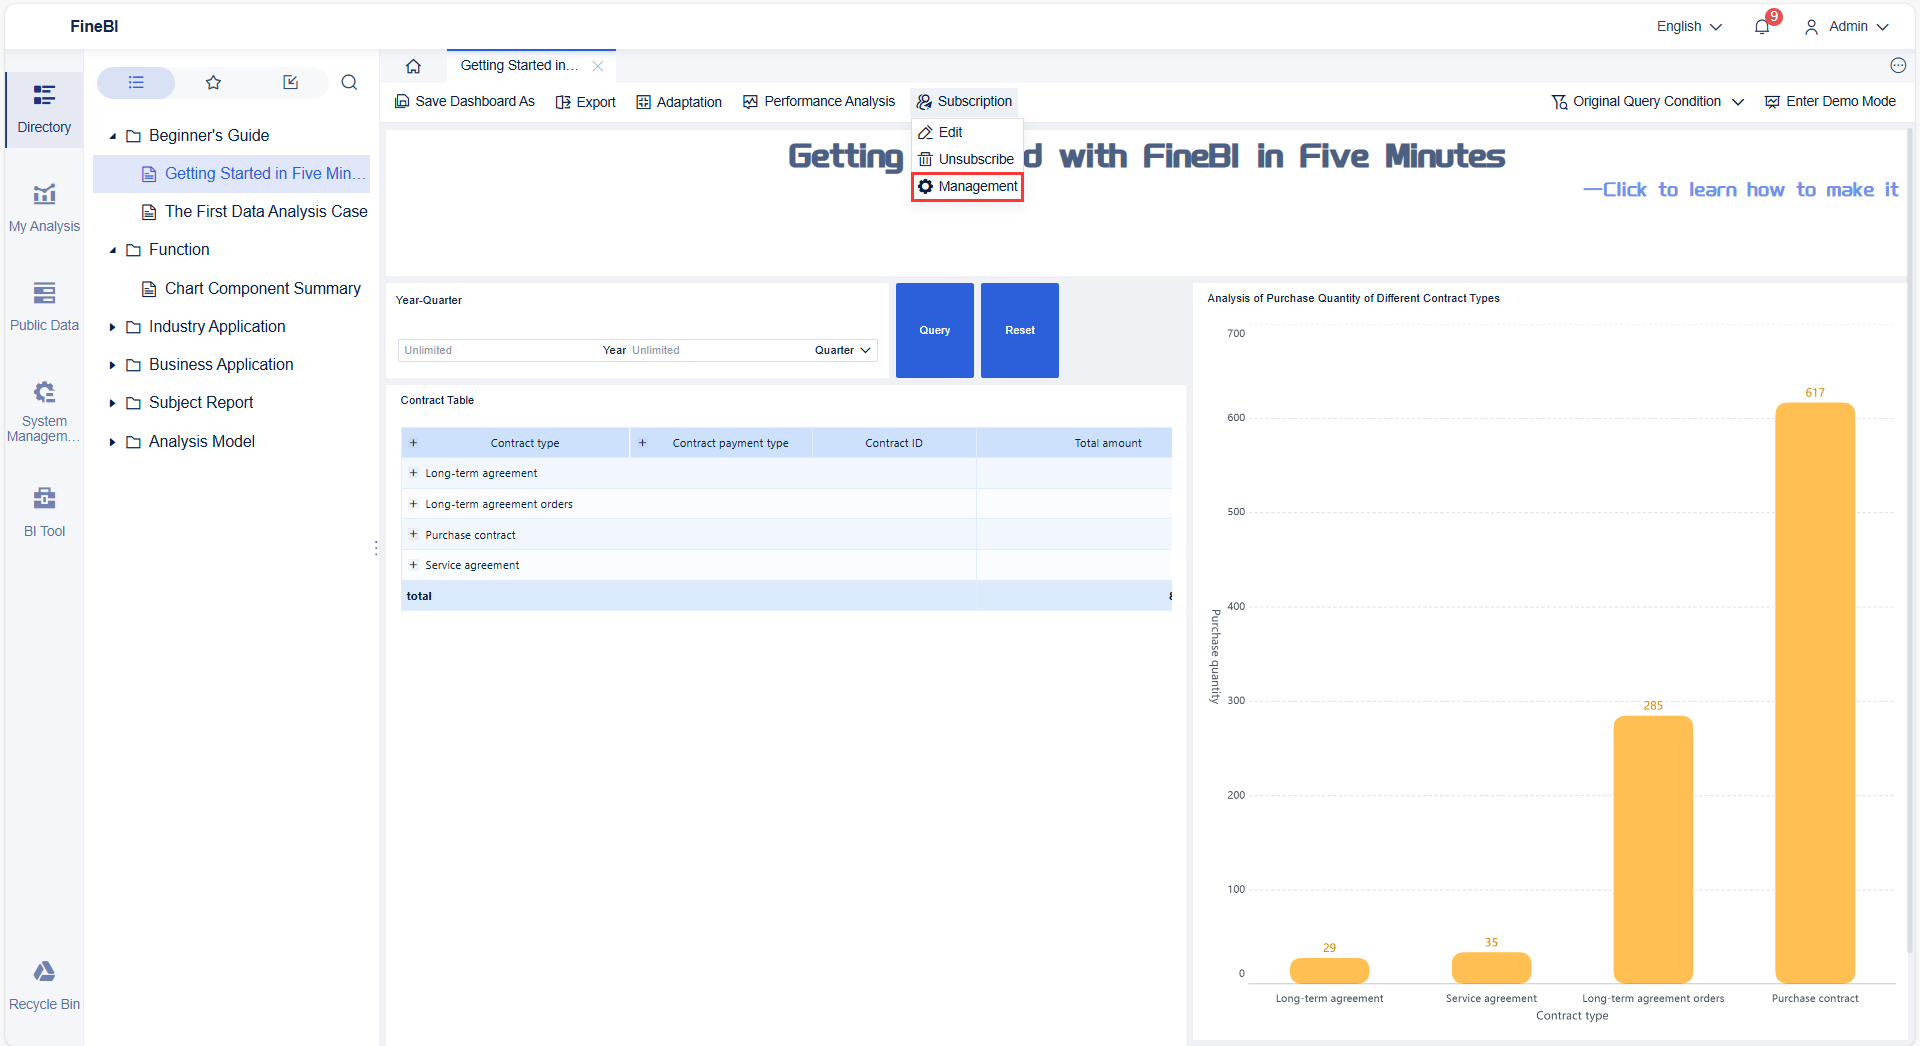Click the Long-term agreement orders bar 285
Screen dimensions: 1920x1046
(1653, 850)
